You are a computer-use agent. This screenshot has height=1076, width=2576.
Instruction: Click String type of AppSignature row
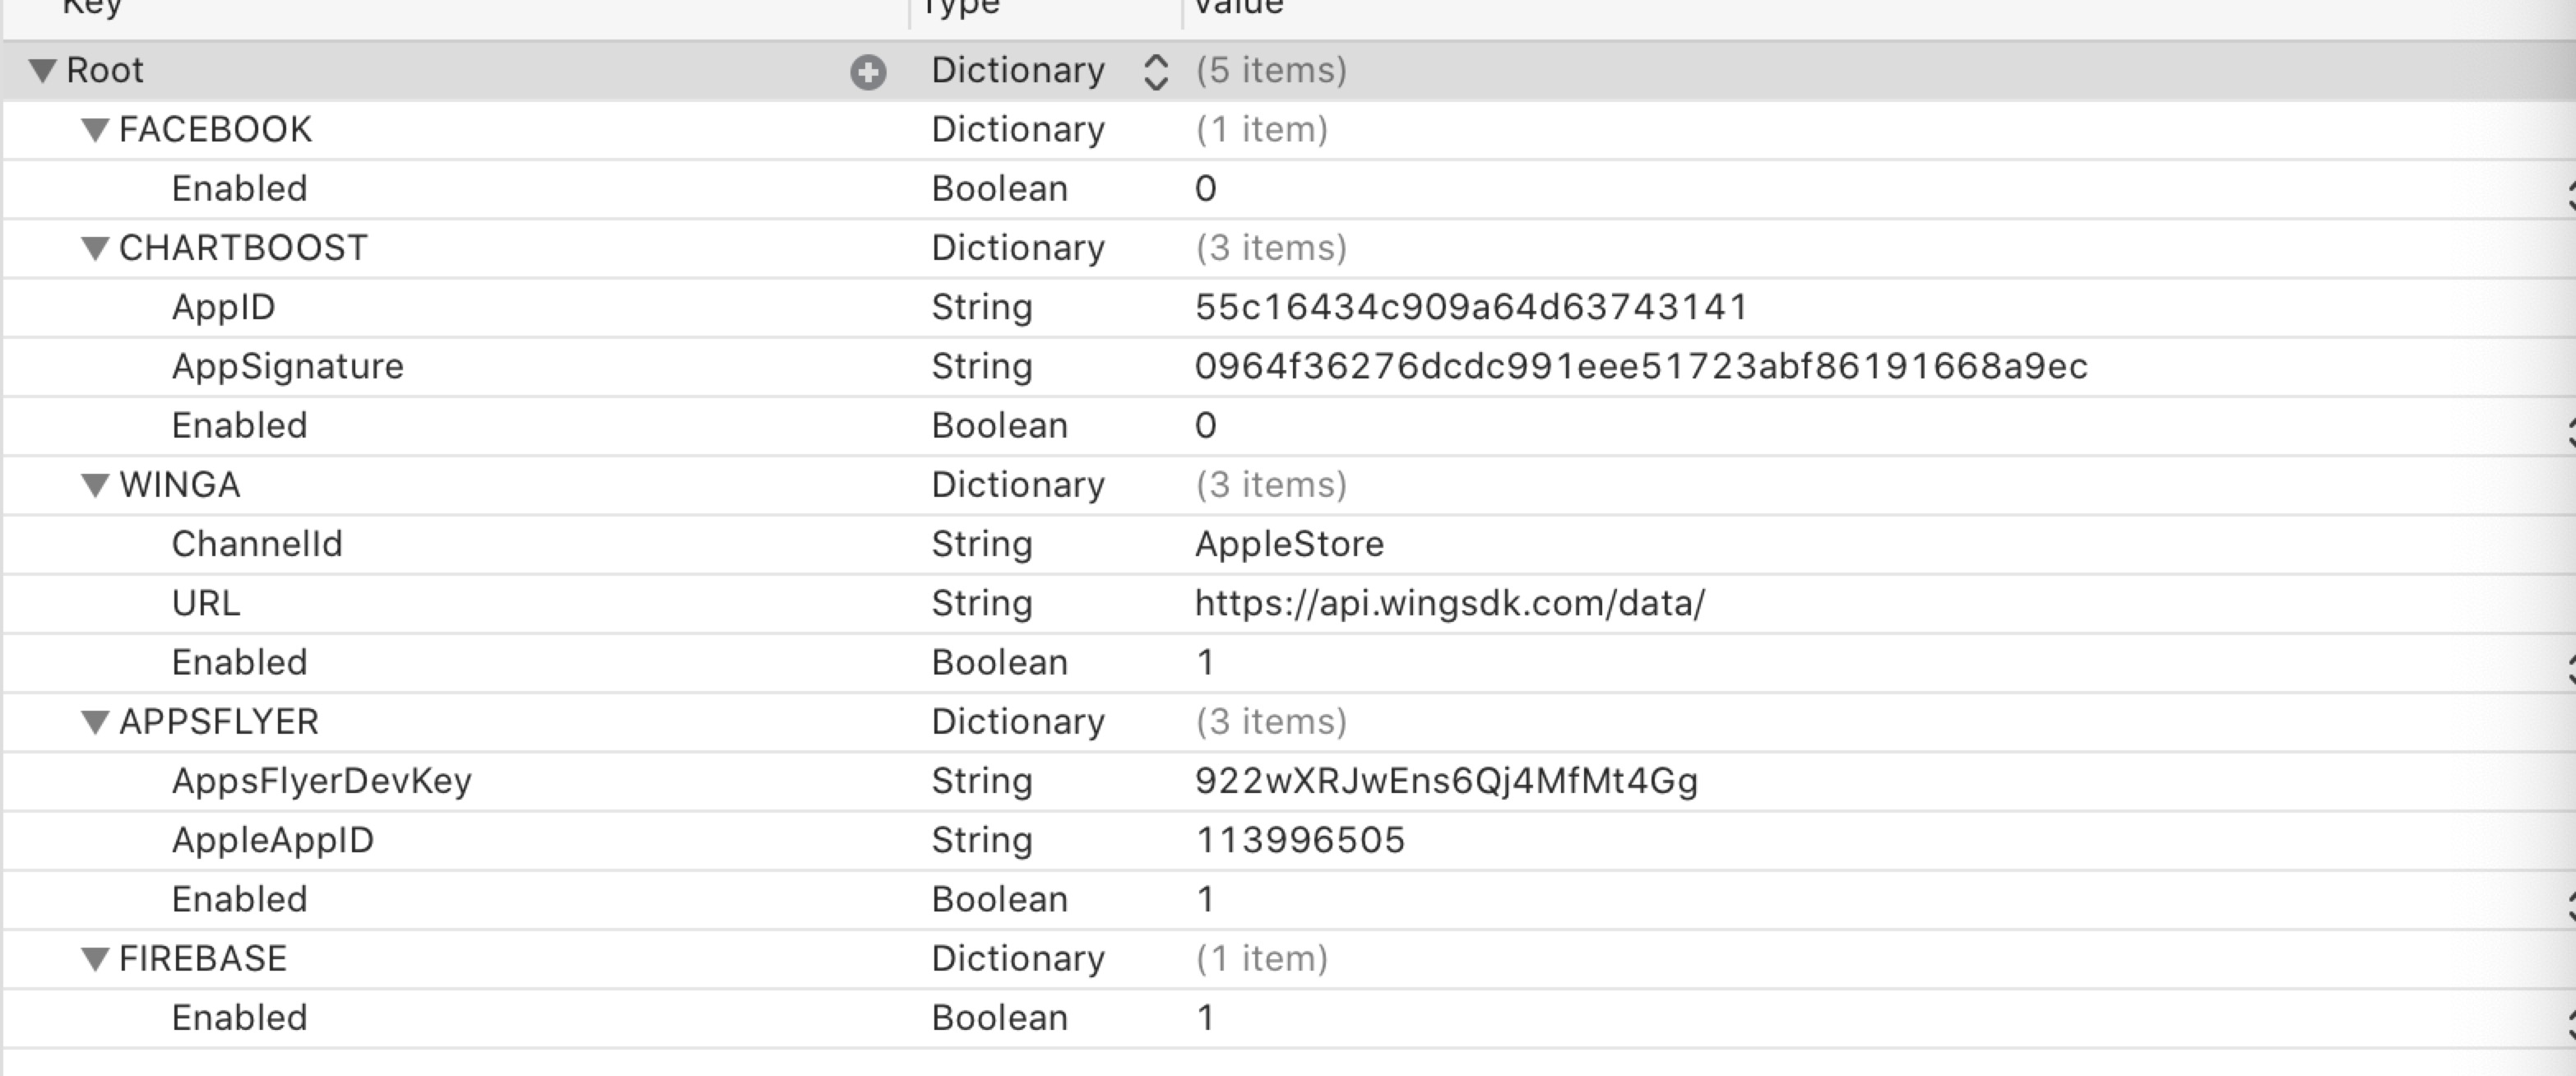[982, 366]
